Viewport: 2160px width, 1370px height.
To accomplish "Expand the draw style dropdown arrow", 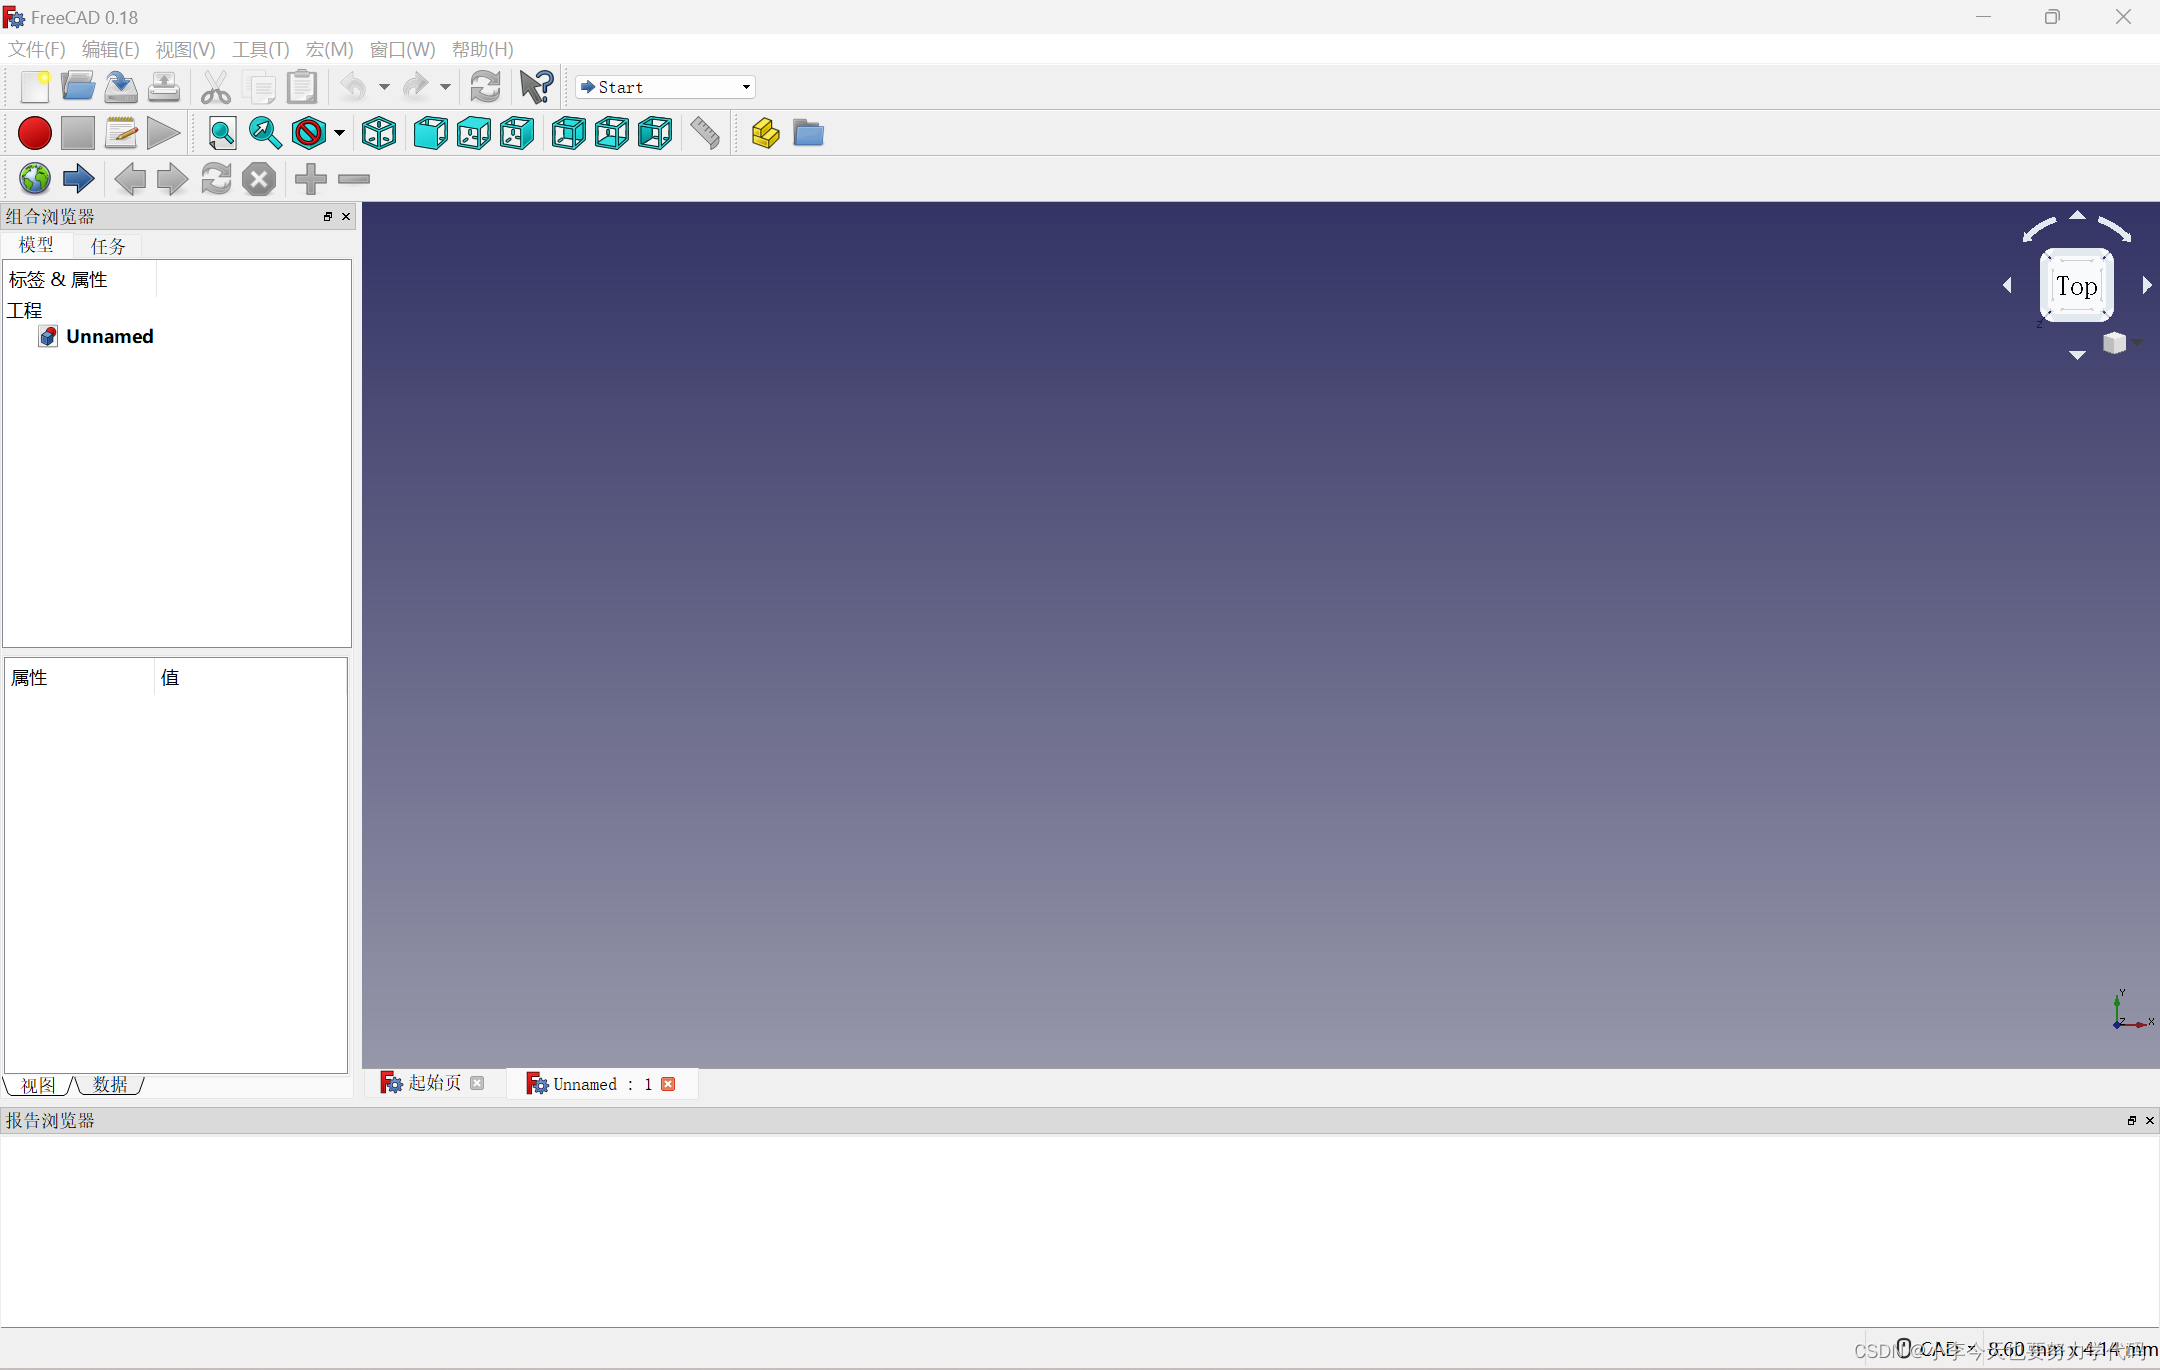I will [x=340, y=133].
